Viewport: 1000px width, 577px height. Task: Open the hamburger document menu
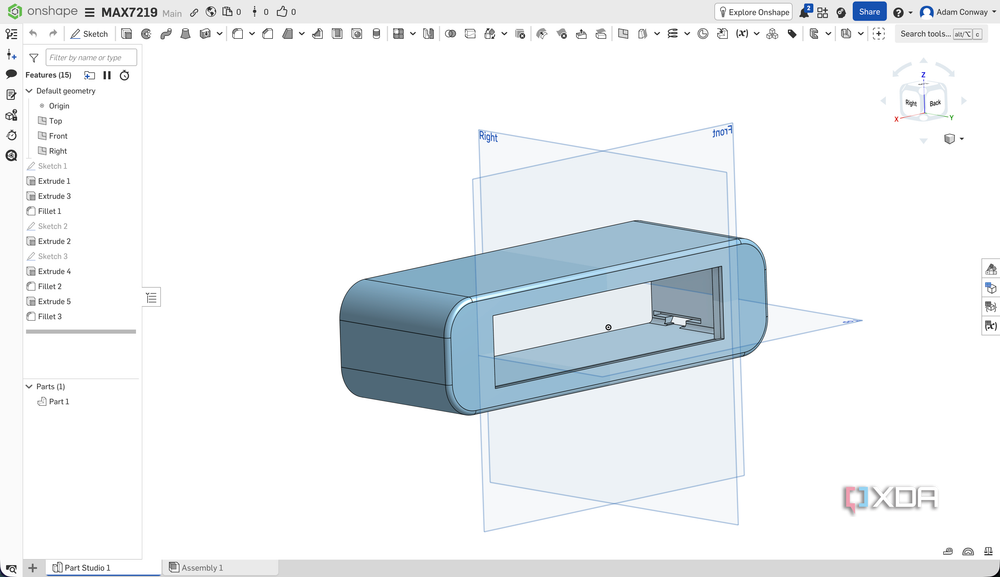[x=89, y=12]
